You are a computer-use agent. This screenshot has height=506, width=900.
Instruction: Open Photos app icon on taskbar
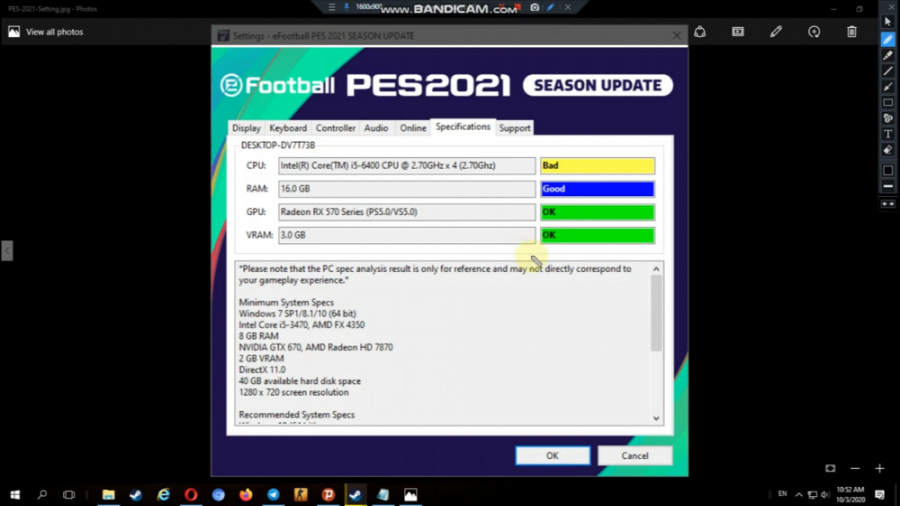410,495
